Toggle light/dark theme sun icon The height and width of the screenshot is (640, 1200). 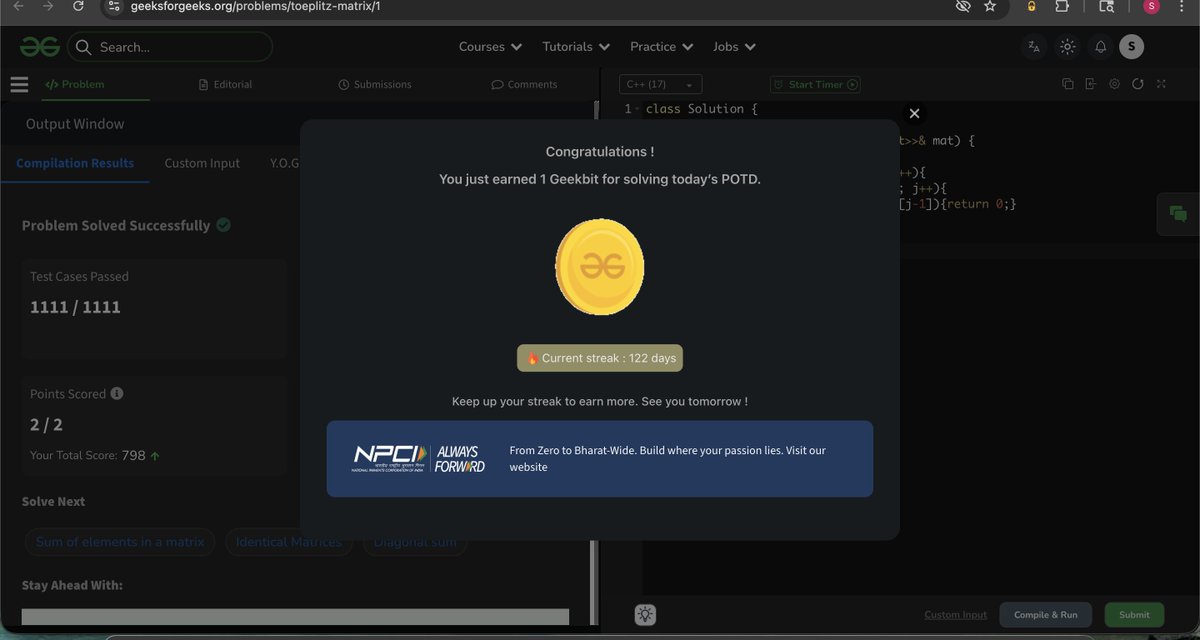[x=1067, y=47]
